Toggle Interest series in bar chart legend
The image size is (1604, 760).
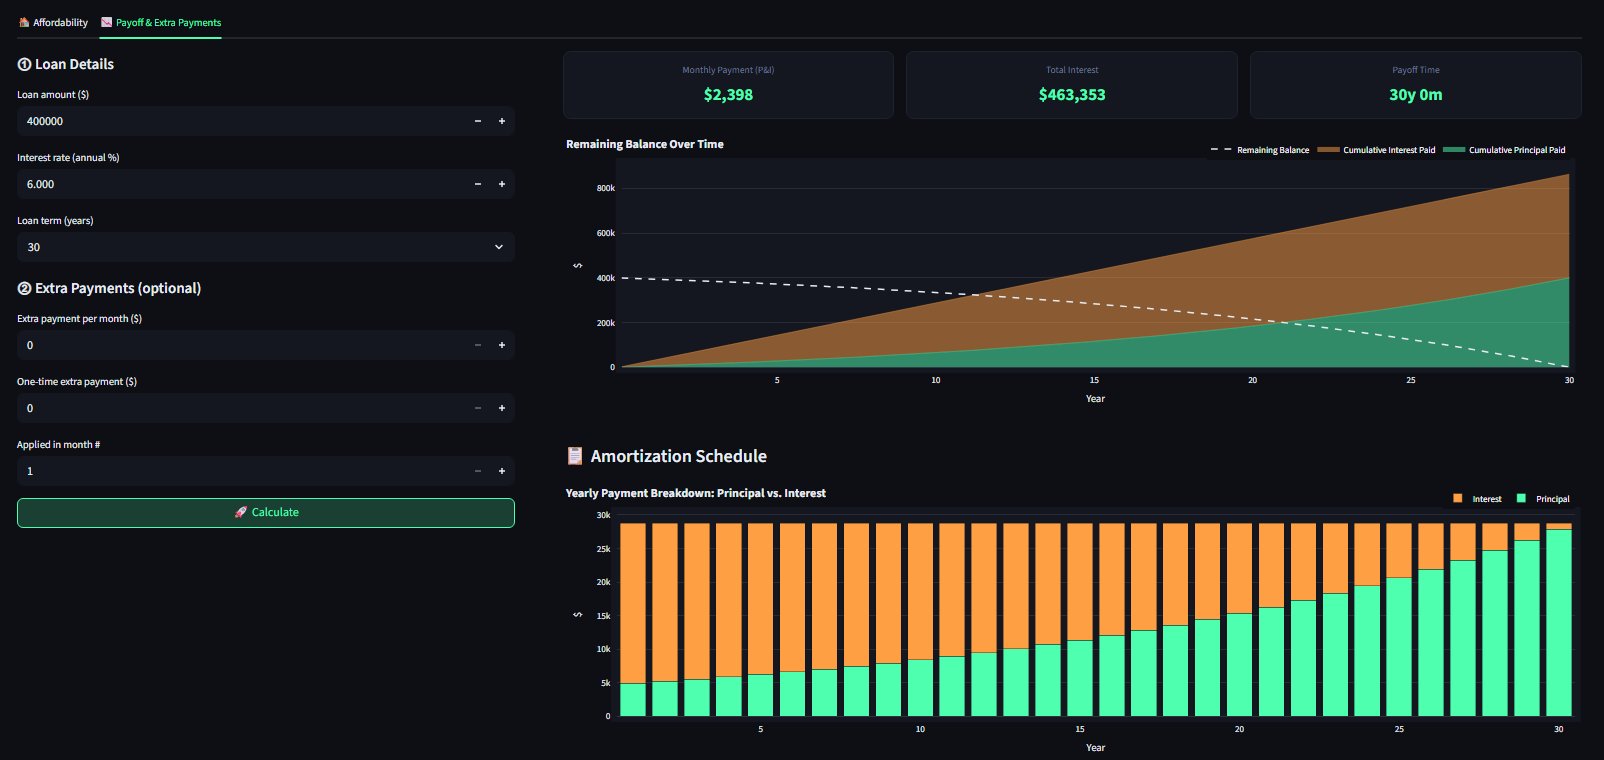pyautogui.click(x=1477, y=499)
